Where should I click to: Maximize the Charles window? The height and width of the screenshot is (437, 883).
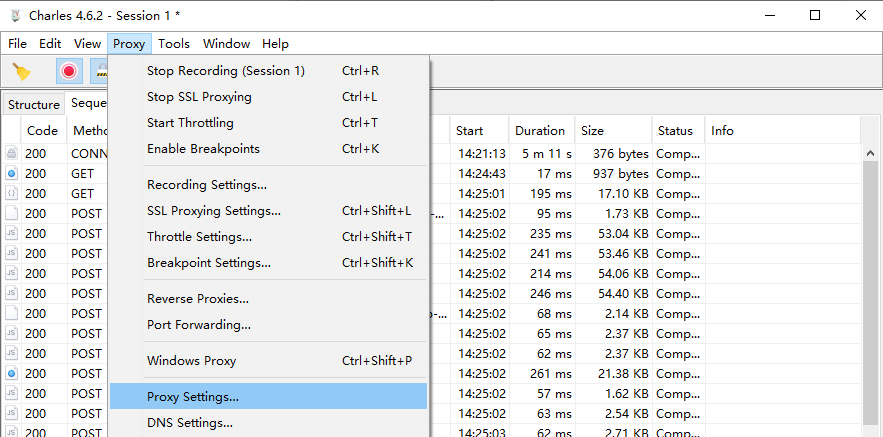tap(815, 15)
